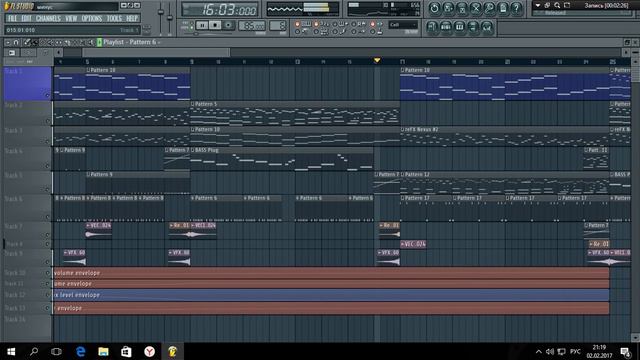The image size is (640, 360).
Task: Show the mixer via round shortcut icon
Action: [487, 27]
